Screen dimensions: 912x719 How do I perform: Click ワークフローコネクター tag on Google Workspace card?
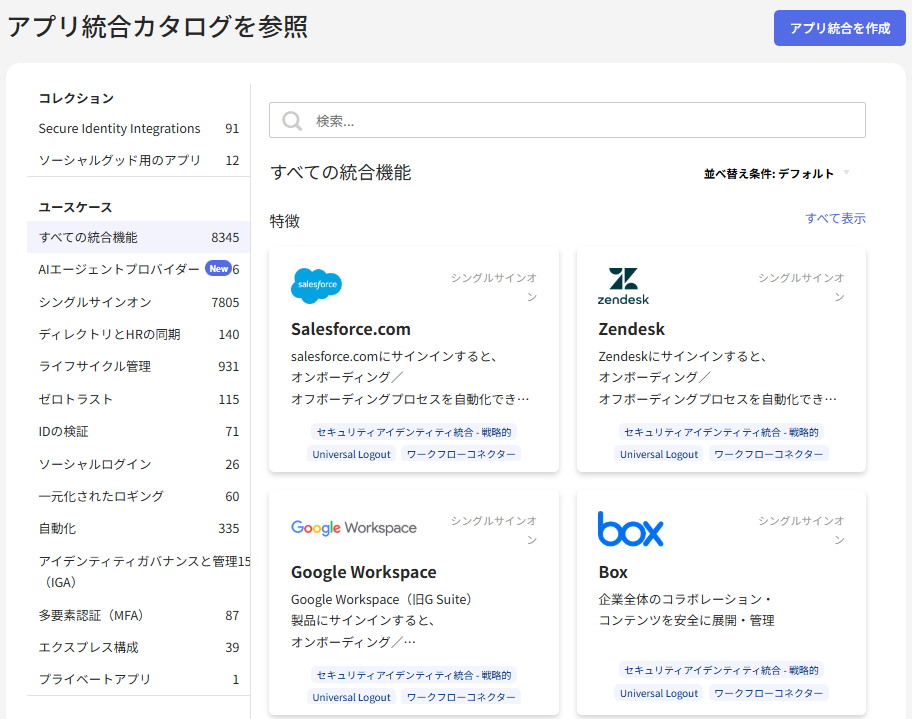pos(461,697)
